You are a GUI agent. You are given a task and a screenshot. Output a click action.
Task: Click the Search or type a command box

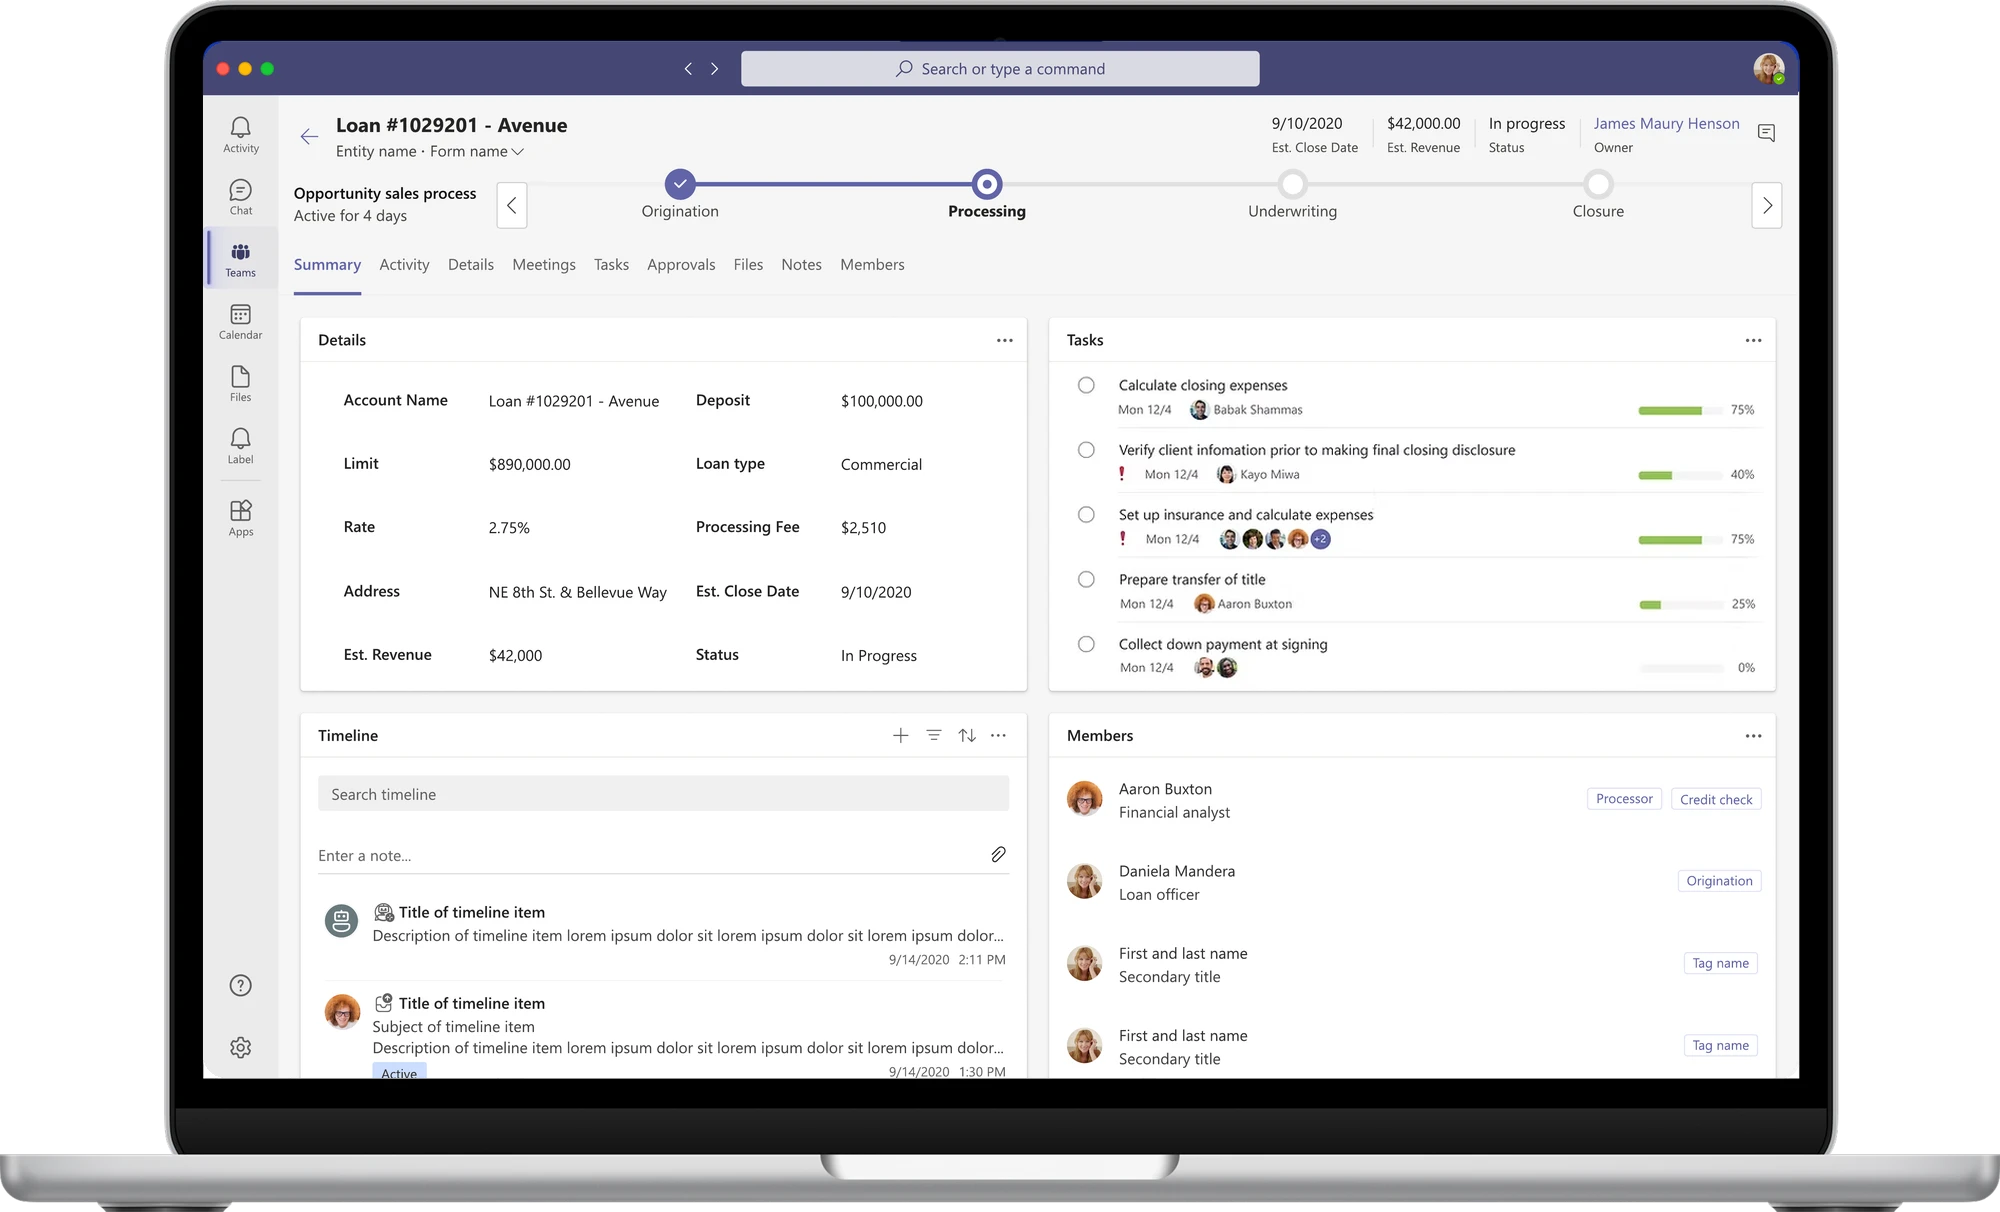point(1000,69)
